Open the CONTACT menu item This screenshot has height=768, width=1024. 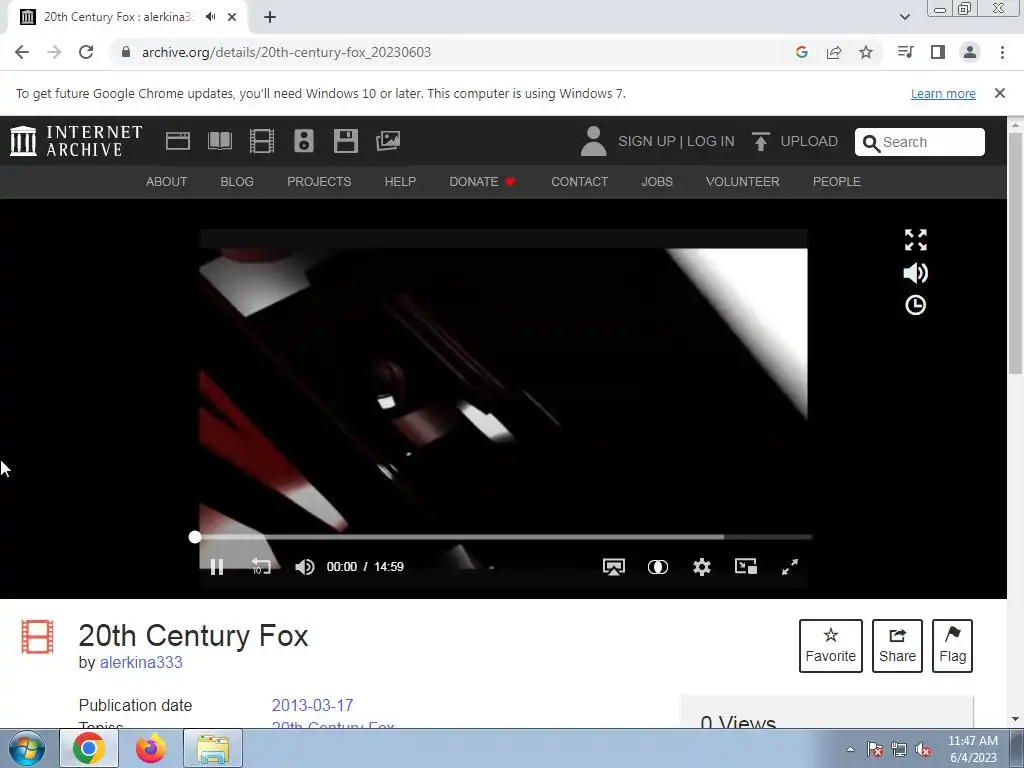(x=579, y=182)
